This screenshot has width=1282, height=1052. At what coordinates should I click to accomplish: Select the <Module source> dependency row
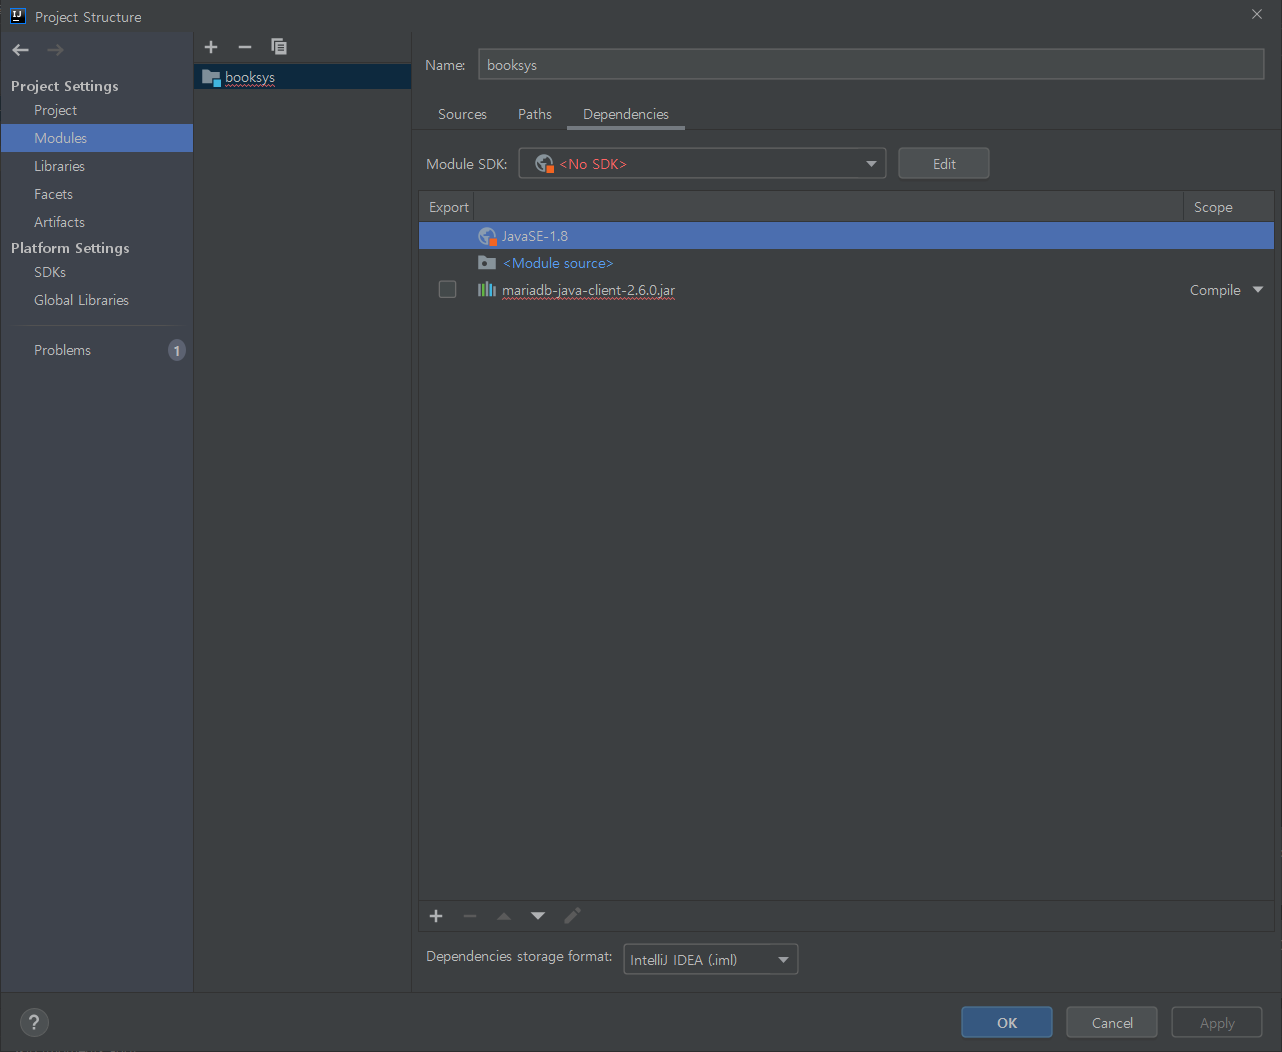846,263
